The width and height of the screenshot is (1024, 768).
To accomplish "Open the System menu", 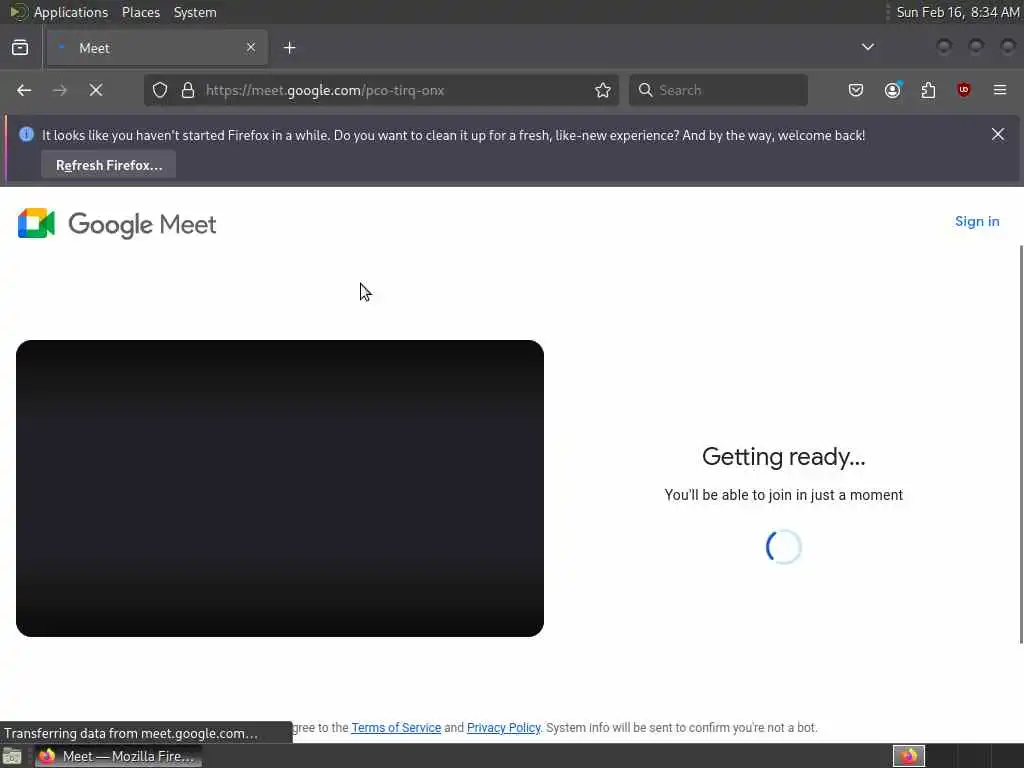I will click(x=195, y=12).
